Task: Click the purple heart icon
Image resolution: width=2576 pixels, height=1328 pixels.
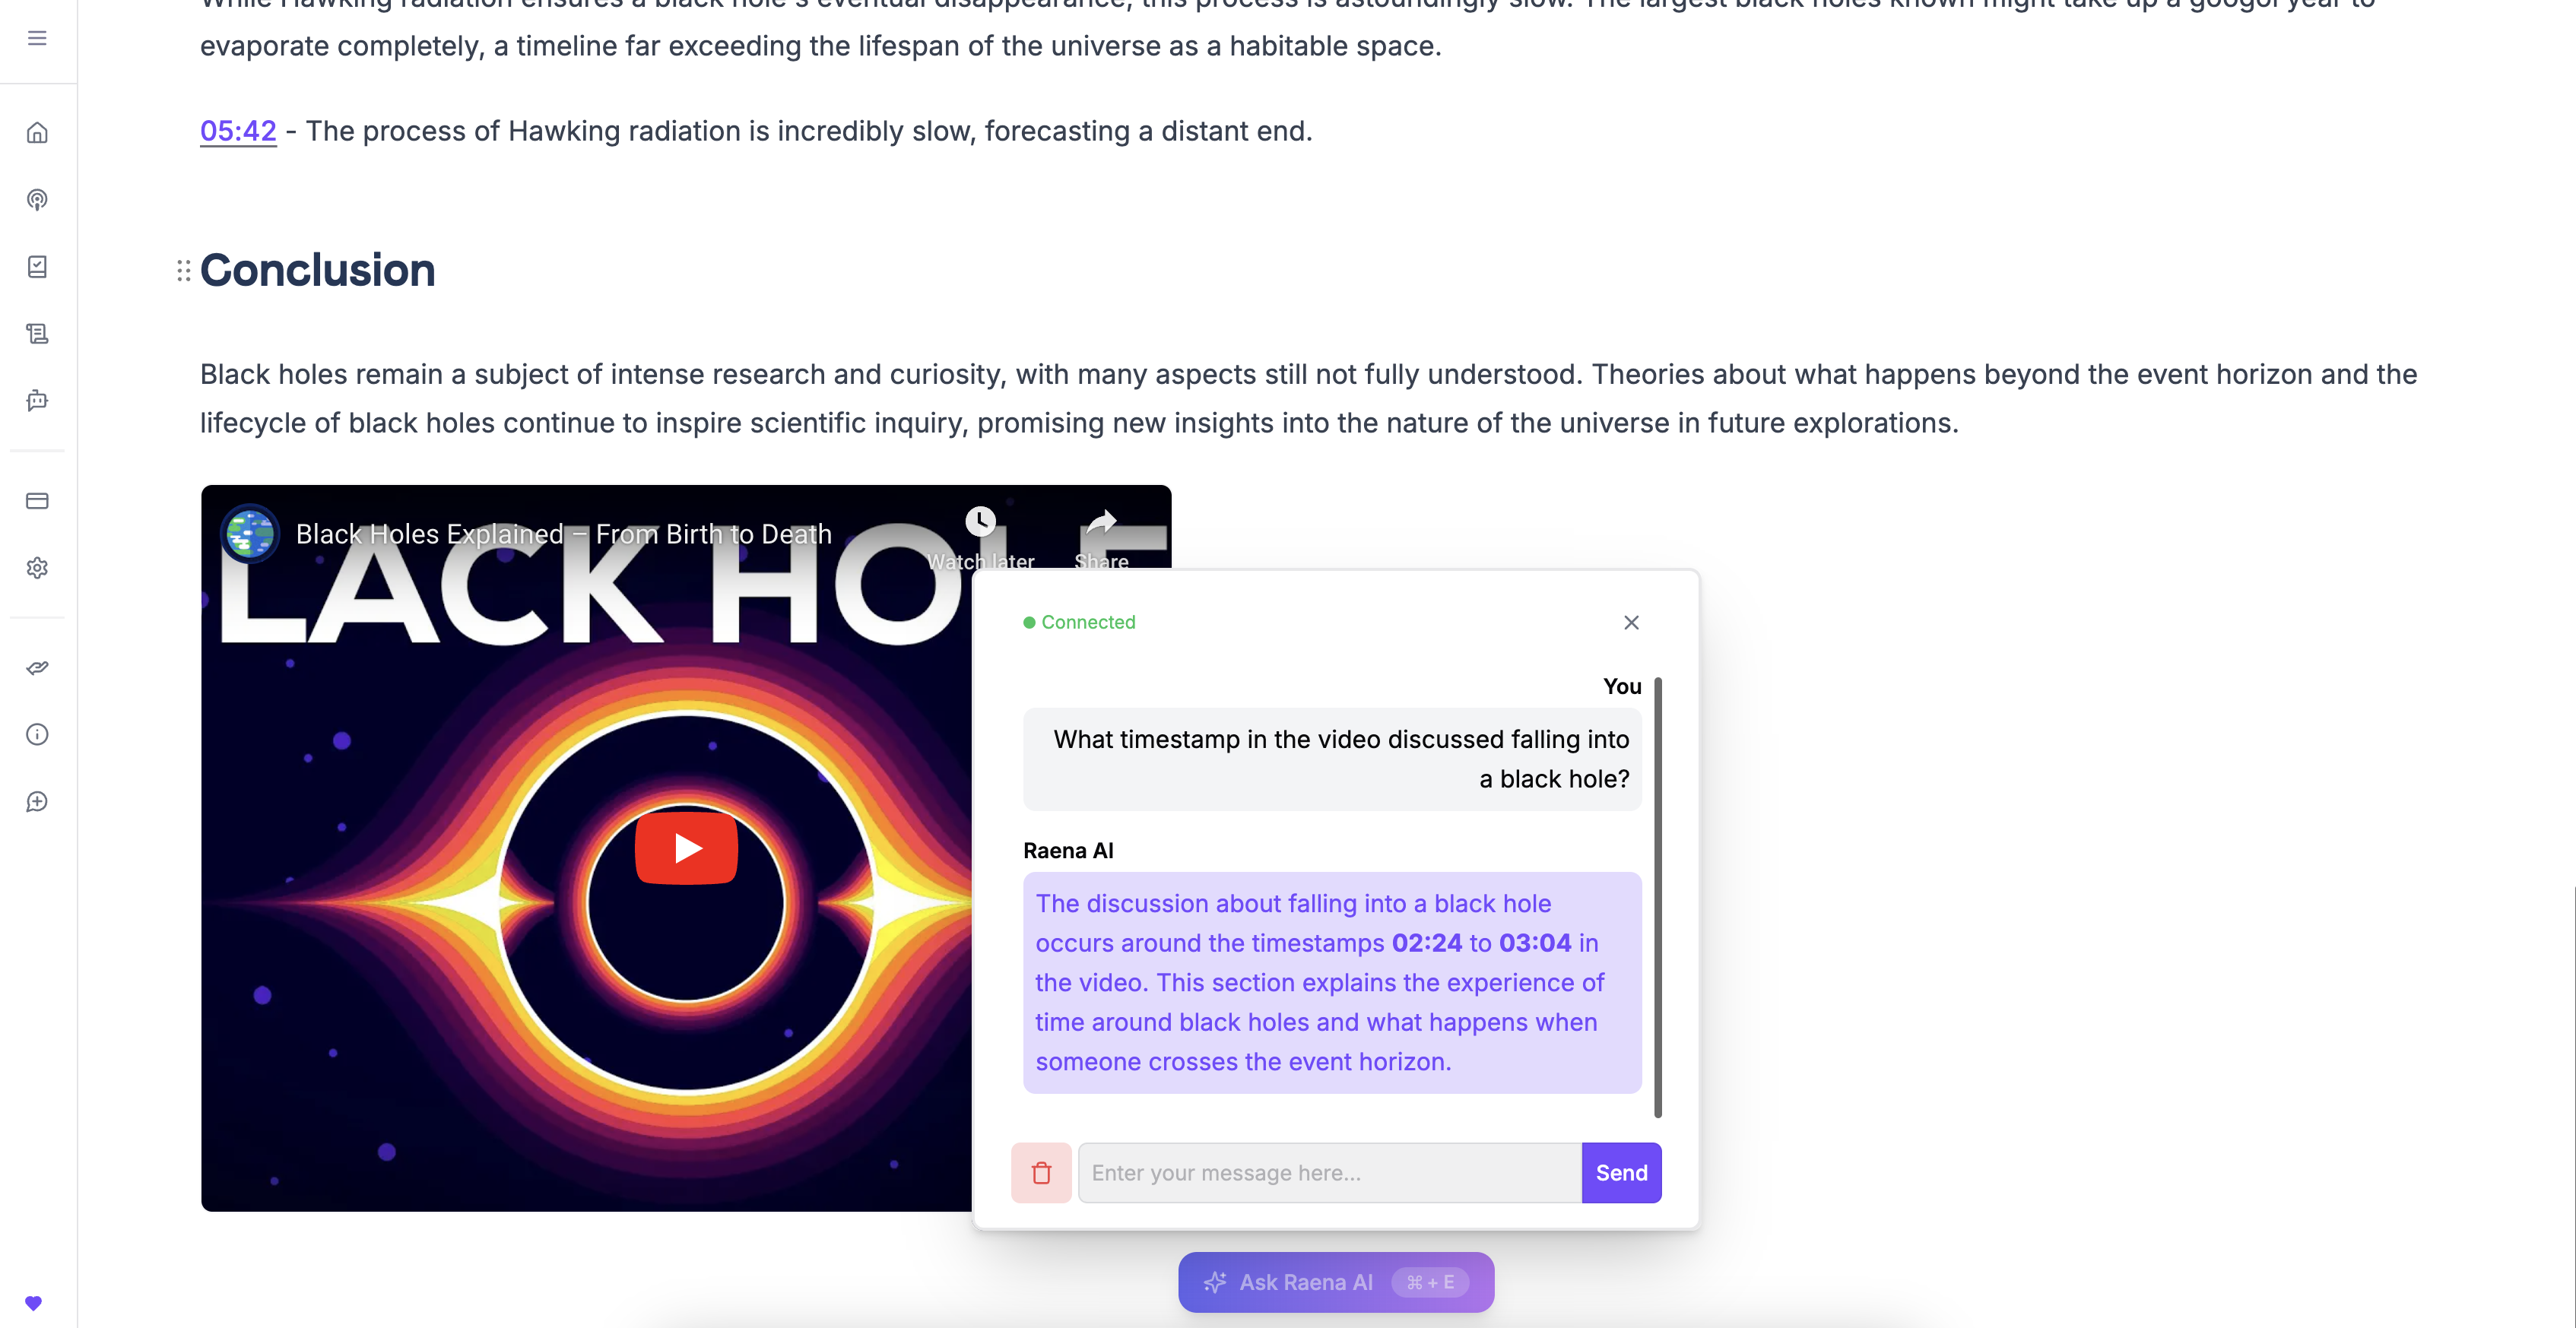Action: point(33,1303)
